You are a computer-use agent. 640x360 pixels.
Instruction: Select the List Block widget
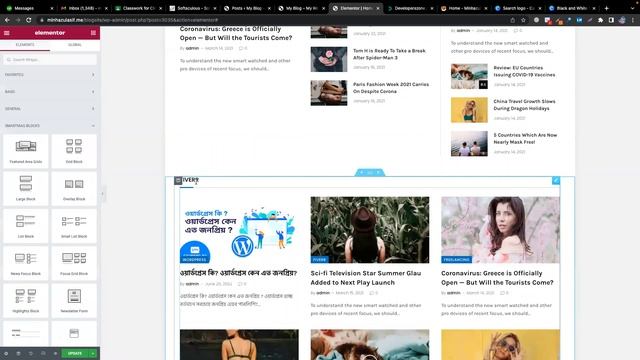pyautogui.click(x=26, y=226)
